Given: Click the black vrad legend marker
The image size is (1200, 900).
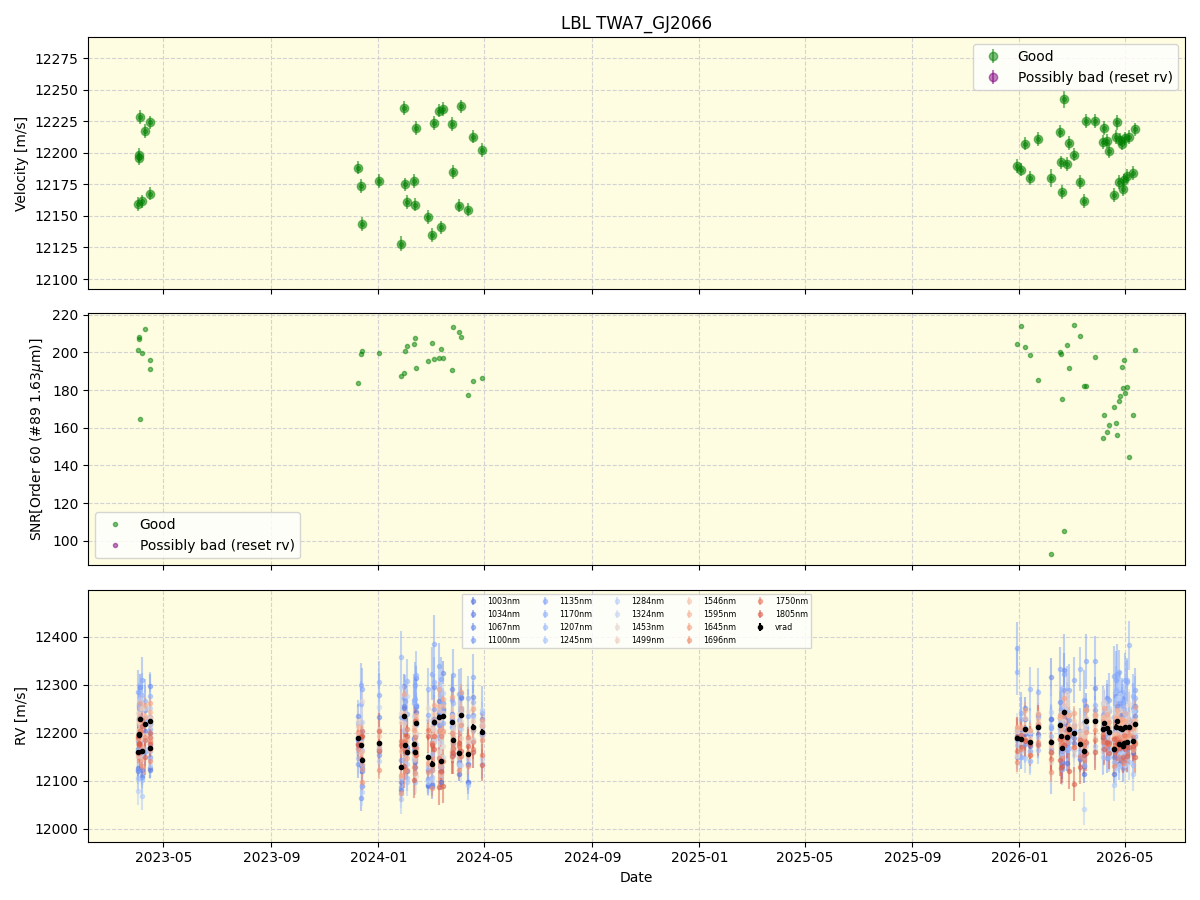Looking at the screenshot, I should pos(760,627).
